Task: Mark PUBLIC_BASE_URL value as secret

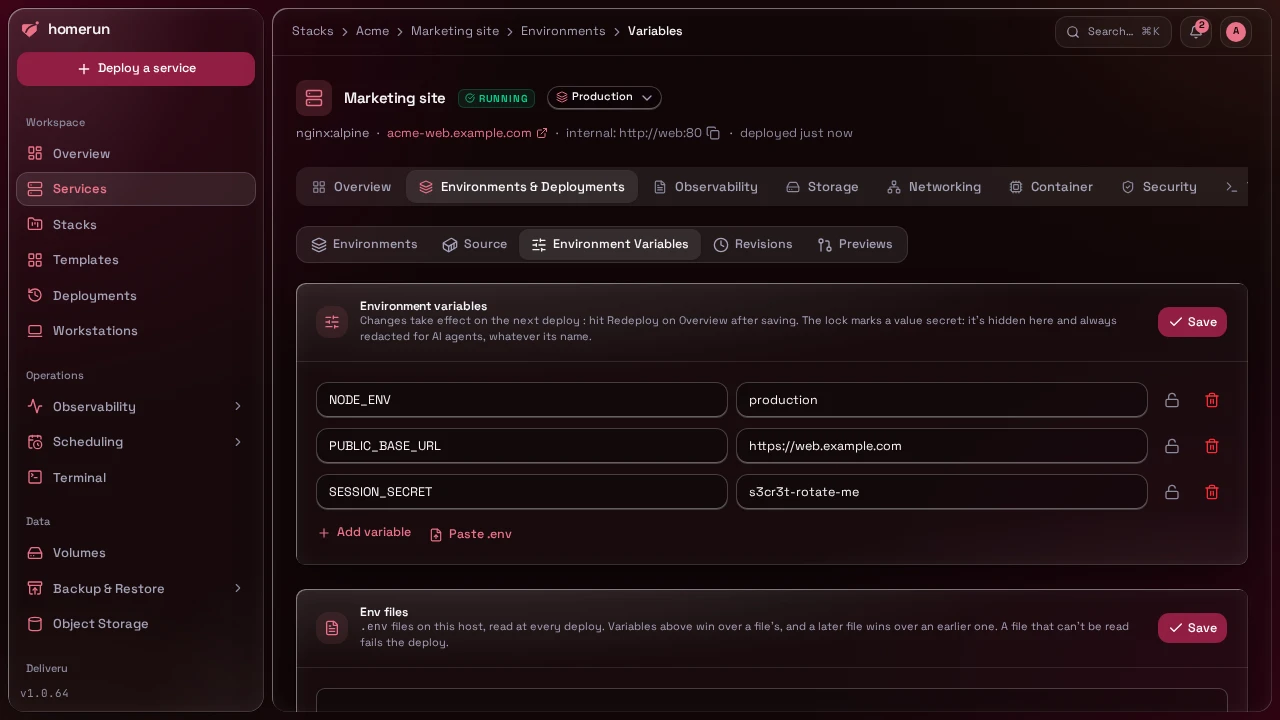Action: pos(1172,446)
